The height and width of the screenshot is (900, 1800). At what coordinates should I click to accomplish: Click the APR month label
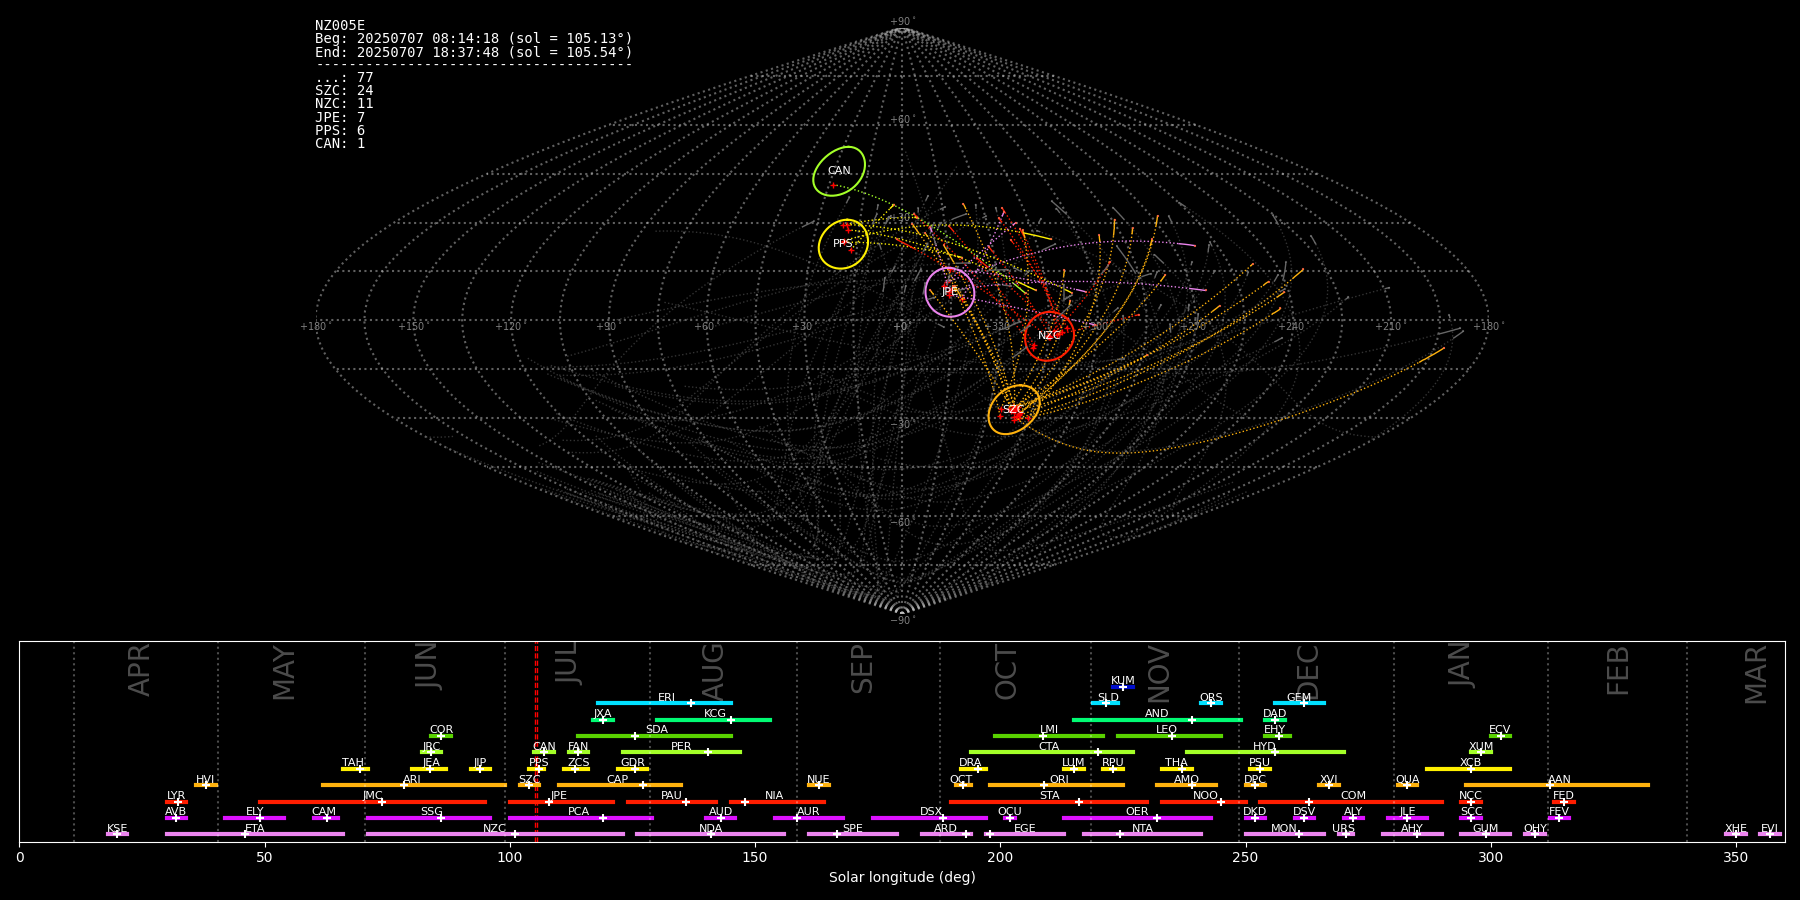139,670
